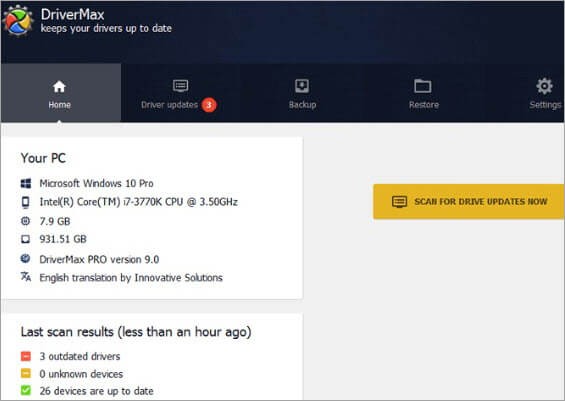
Task: Click the CPU icon beside Intel Core
Action: 26,202
